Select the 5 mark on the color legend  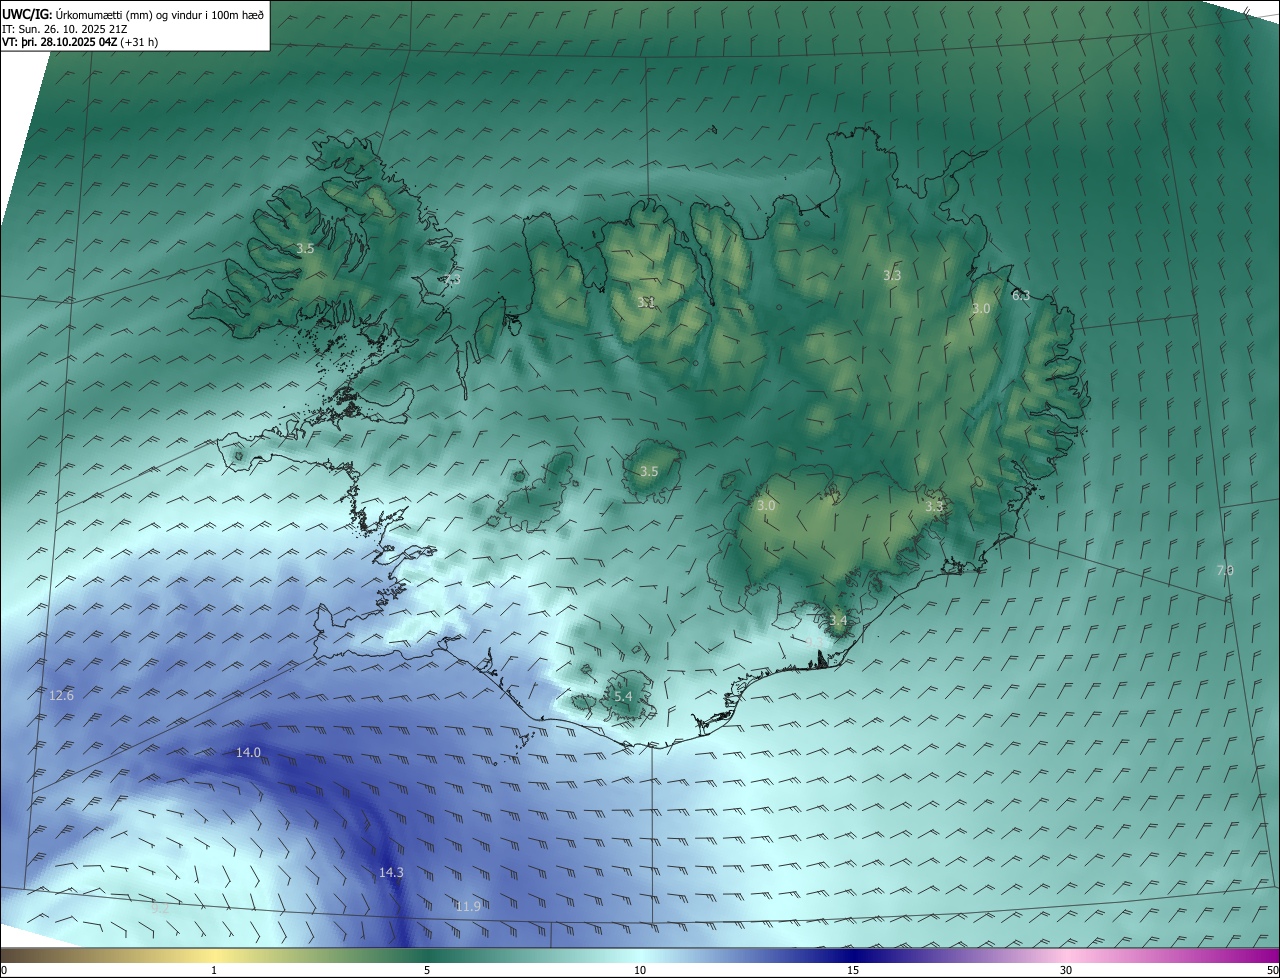pyautogui.click(x=427, y=970)
